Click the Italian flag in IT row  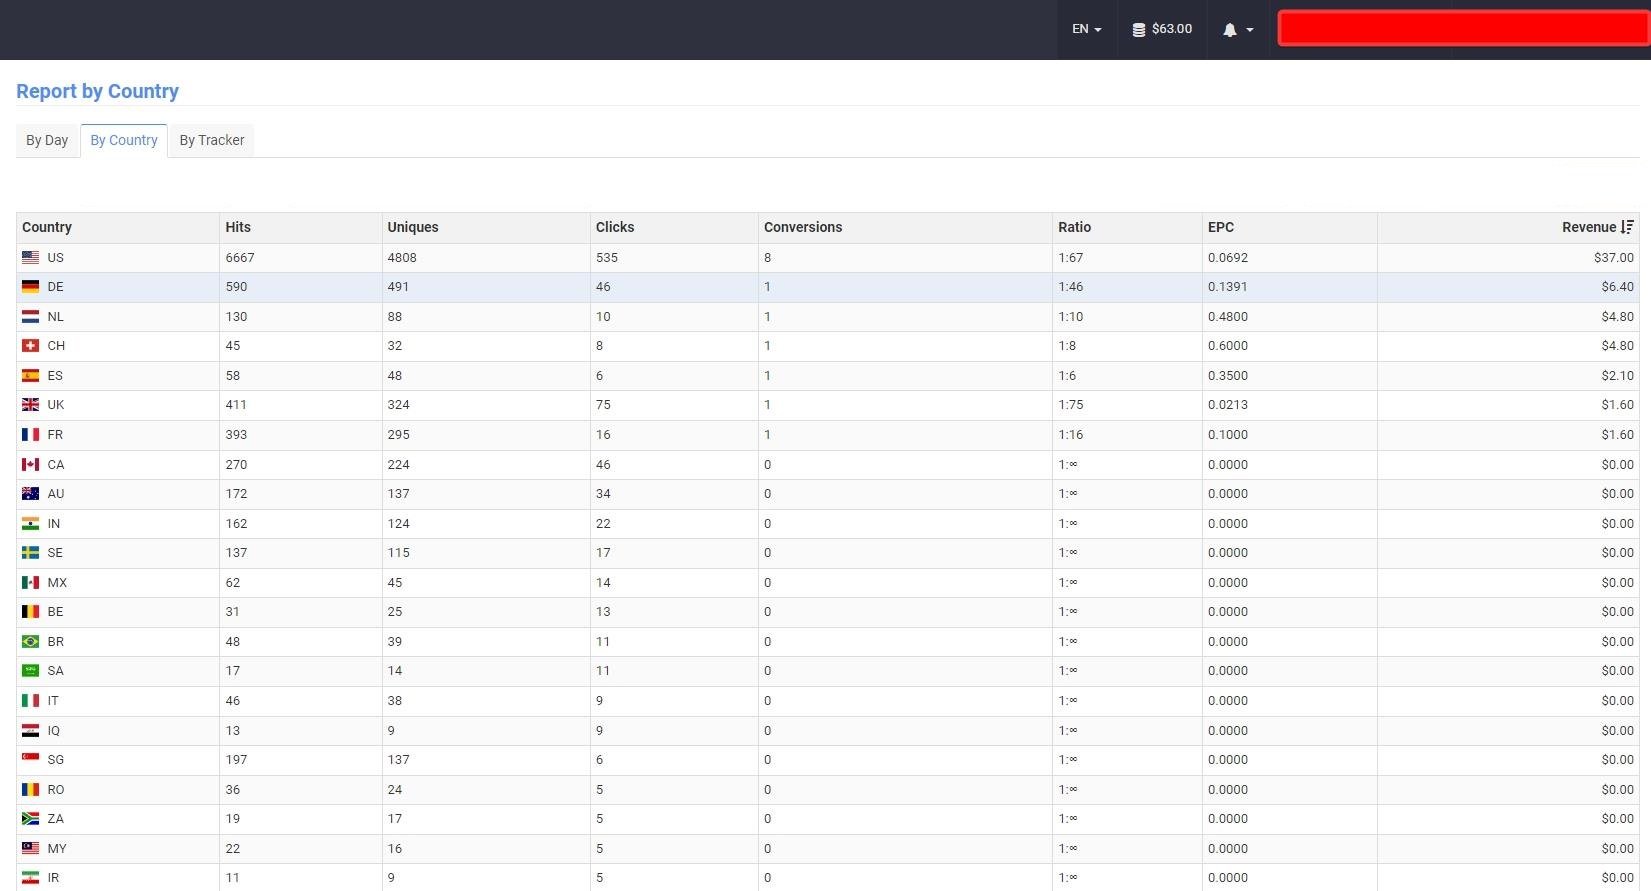(x=31, y=701)
